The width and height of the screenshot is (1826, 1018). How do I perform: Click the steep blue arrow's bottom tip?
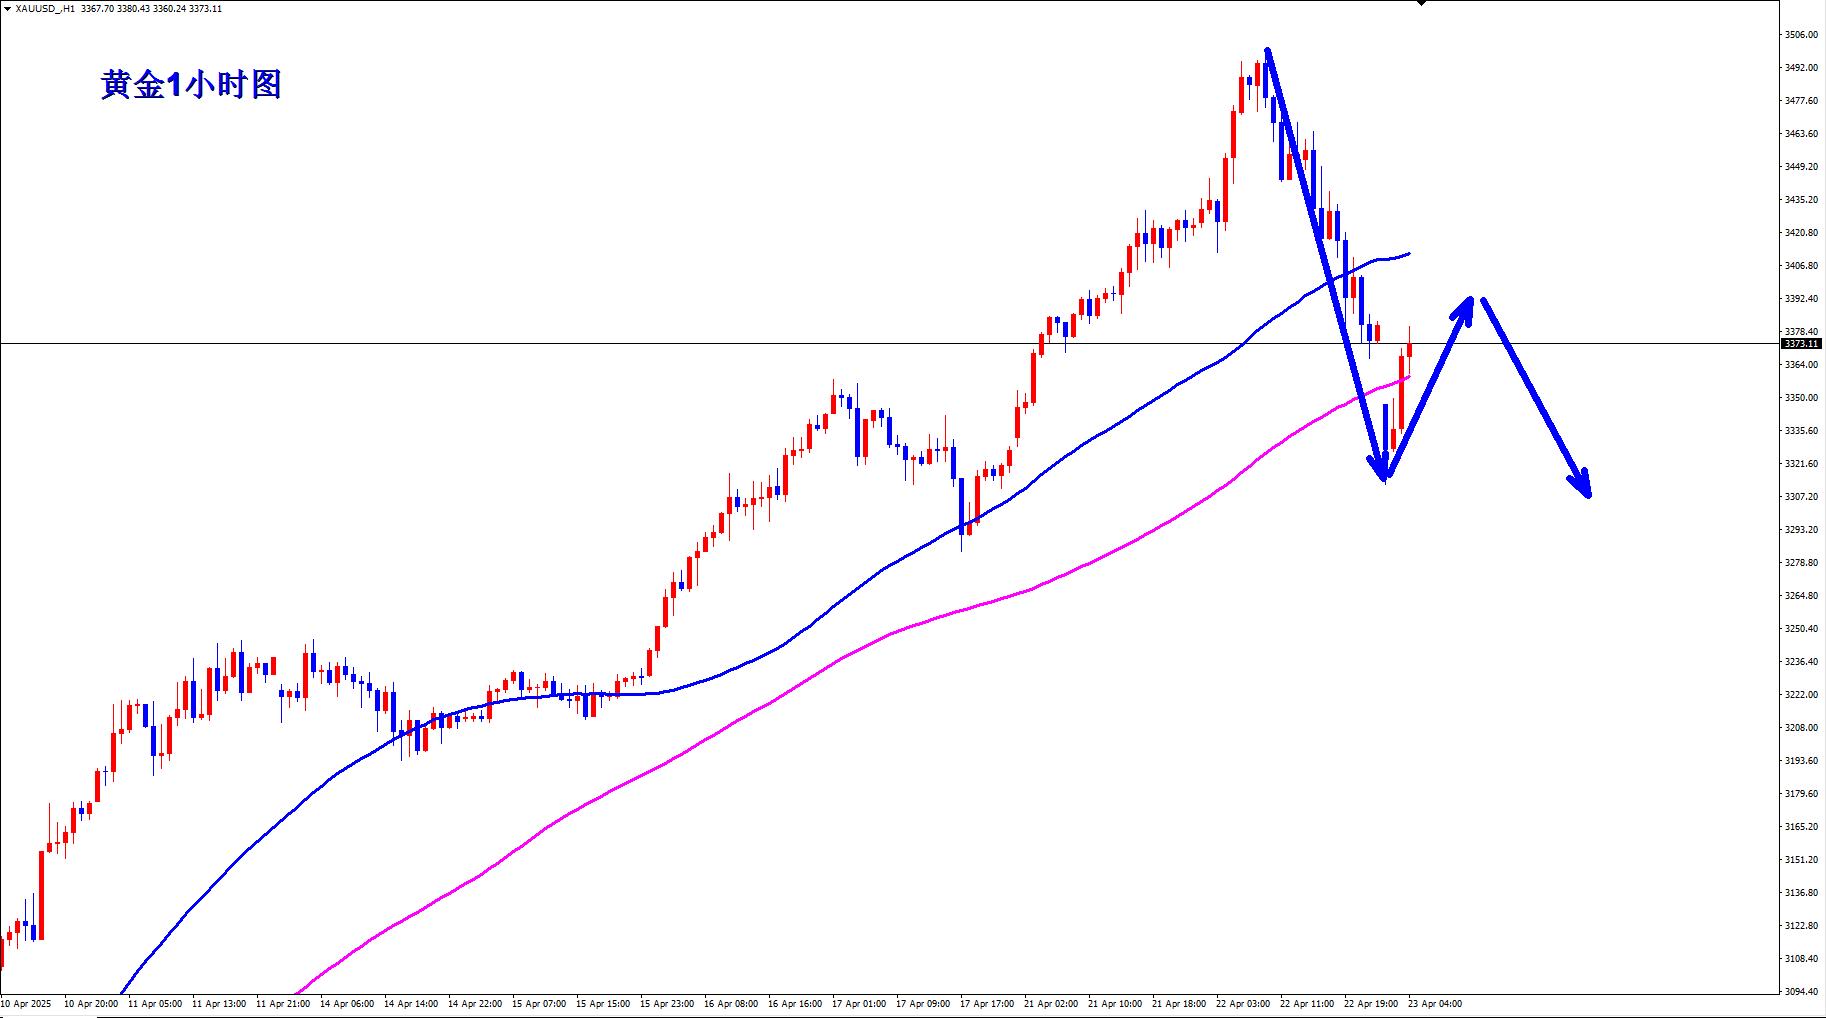(x=1384, y=476)
